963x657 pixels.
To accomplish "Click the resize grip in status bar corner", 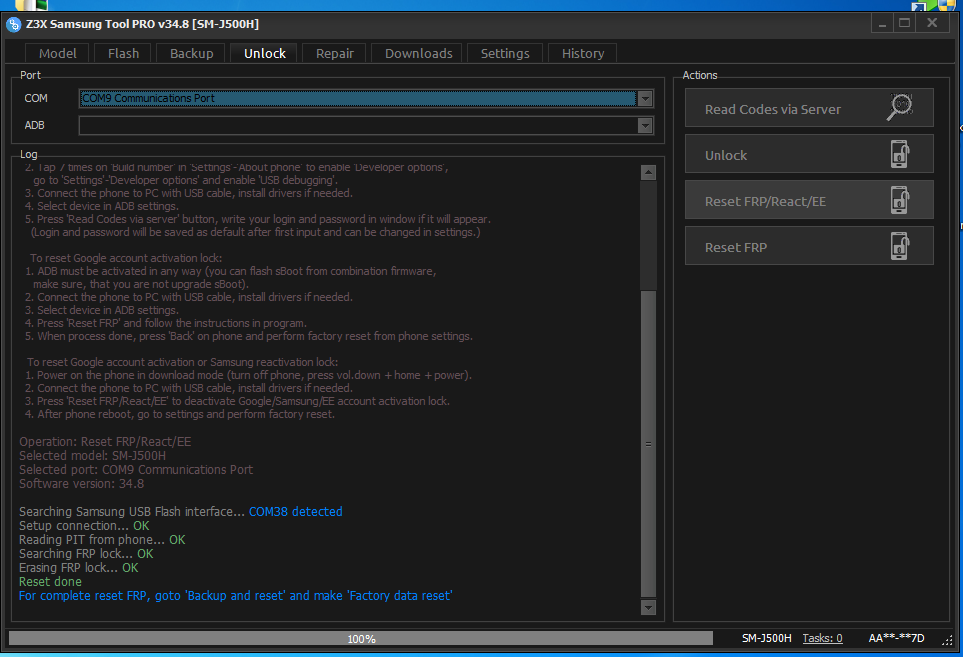I will coord(946,640).
